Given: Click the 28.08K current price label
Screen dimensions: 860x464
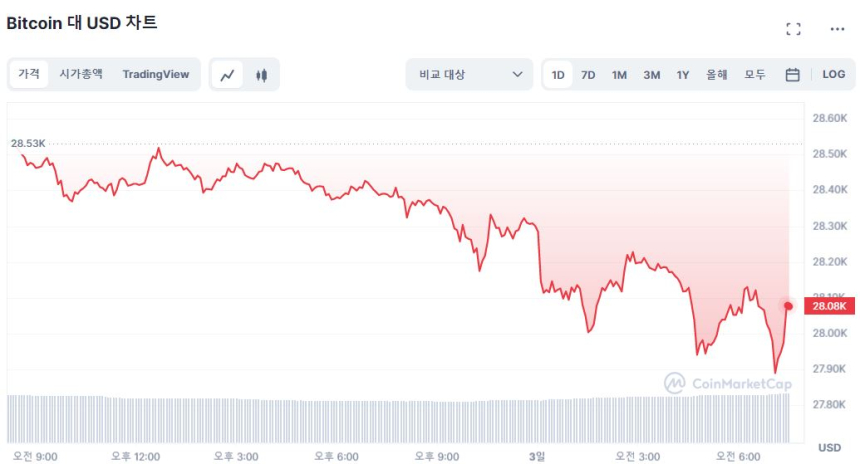Looking at the screenshot, I should 831,306.
